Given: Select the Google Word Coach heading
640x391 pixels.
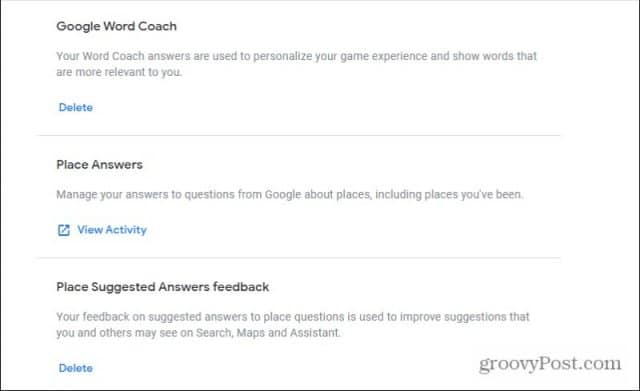Looking at the screenshot, I should [x=116, y=26].
